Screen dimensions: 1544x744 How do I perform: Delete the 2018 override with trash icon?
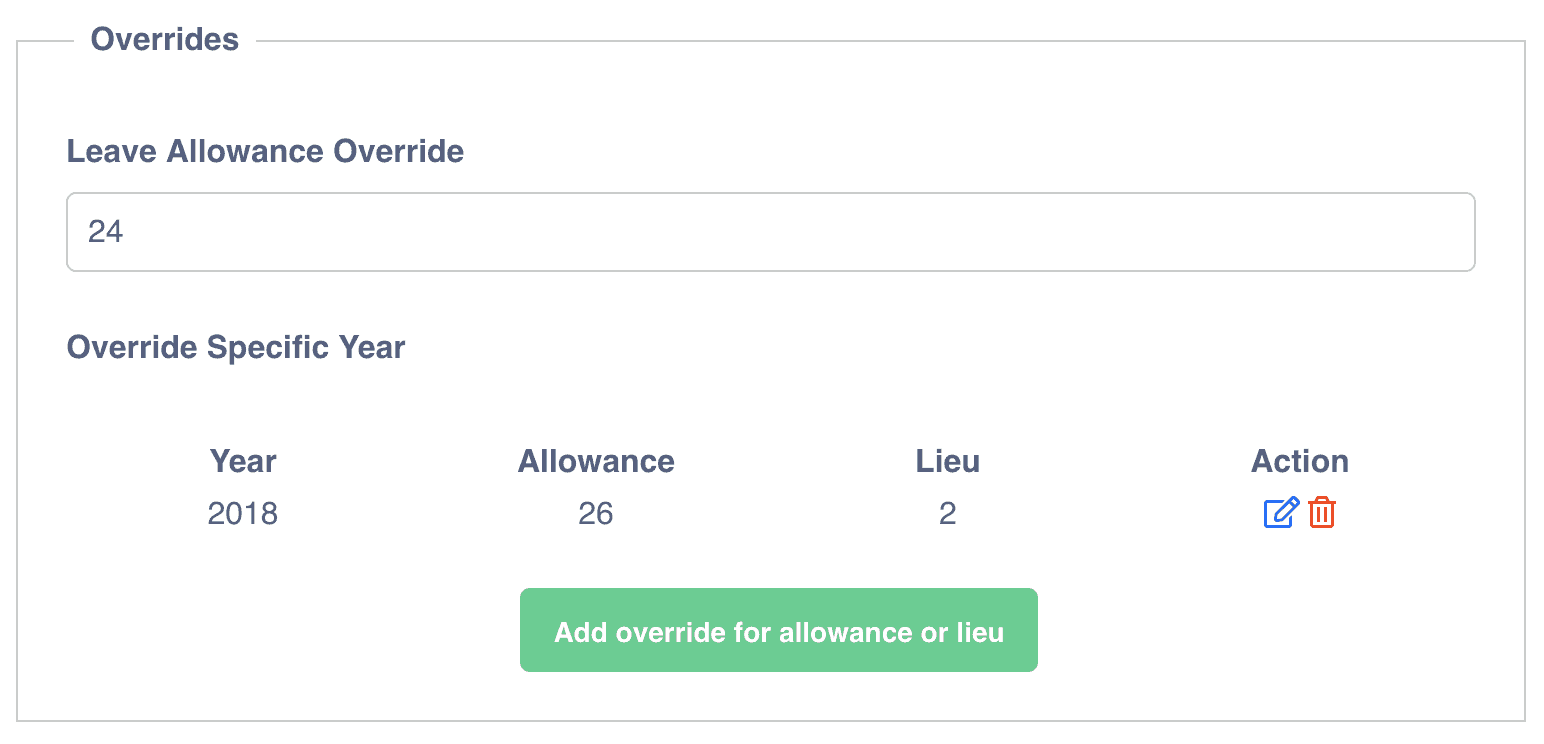[x=1322, y=513]
